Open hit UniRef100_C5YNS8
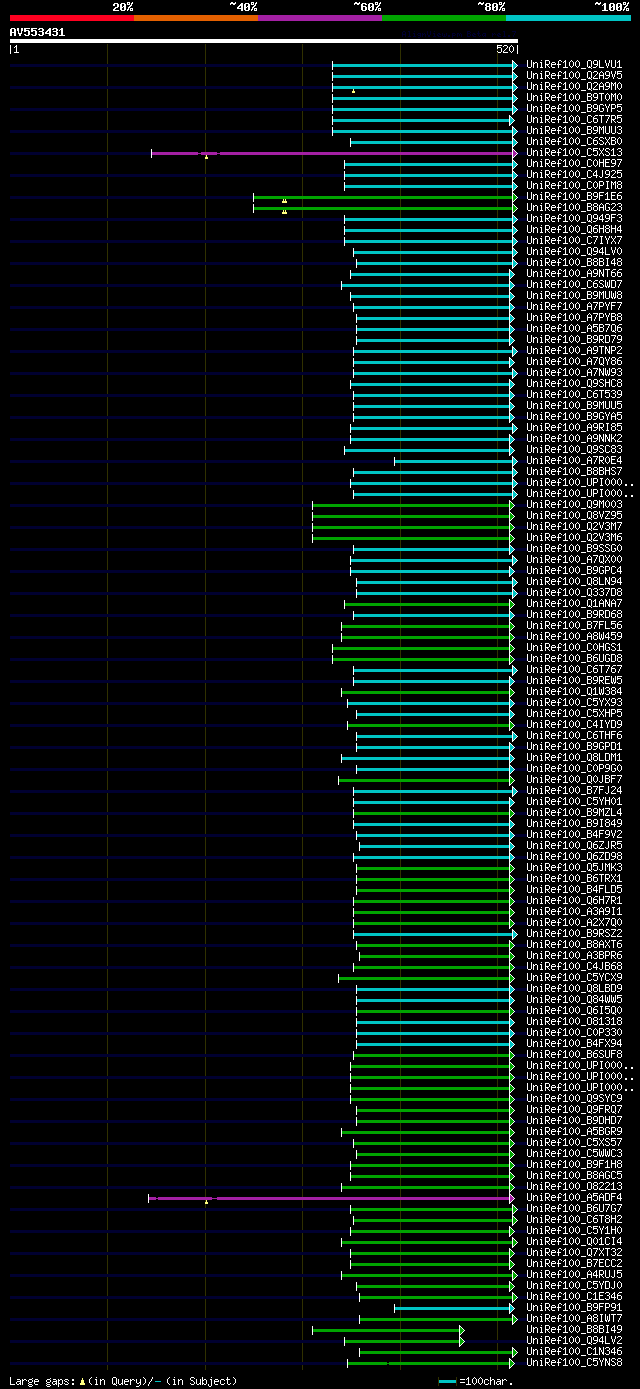 point(574,1363)
